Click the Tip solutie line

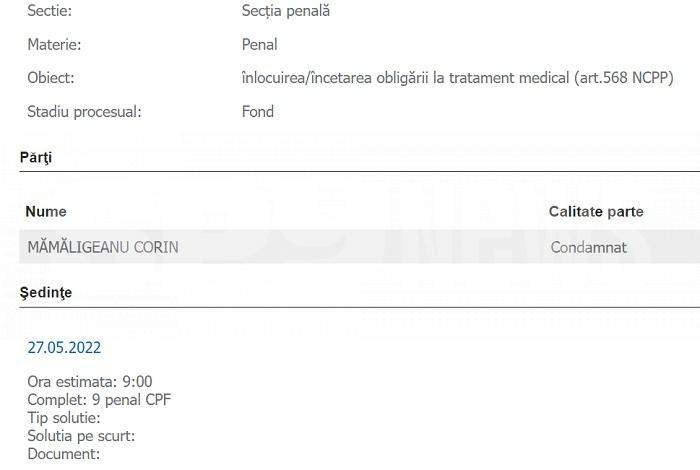(64, 418)
